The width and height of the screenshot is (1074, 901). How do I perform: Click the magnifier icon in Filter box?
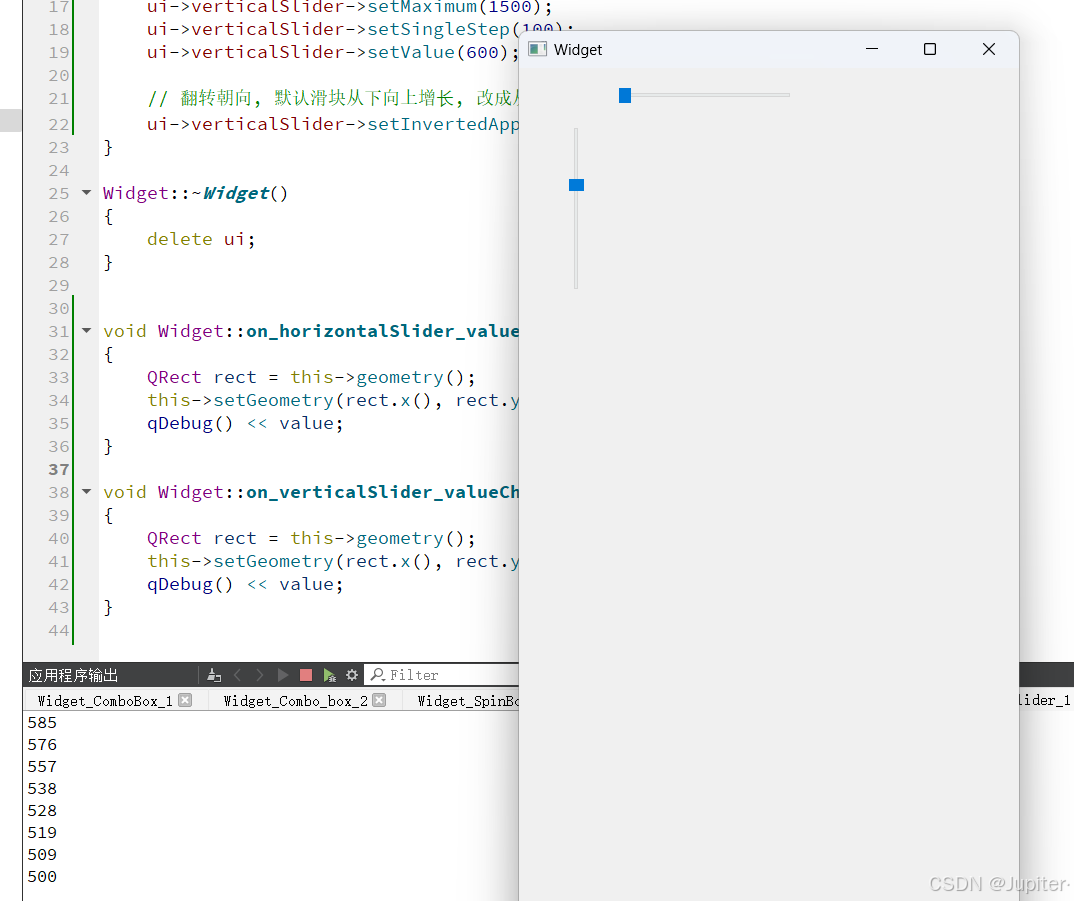377,675
